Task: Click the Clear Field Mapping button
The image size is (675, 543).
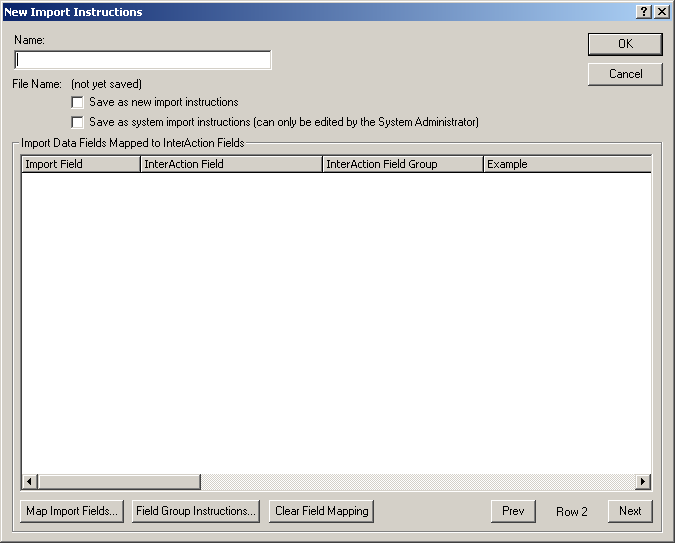Action: coord(321,511)
